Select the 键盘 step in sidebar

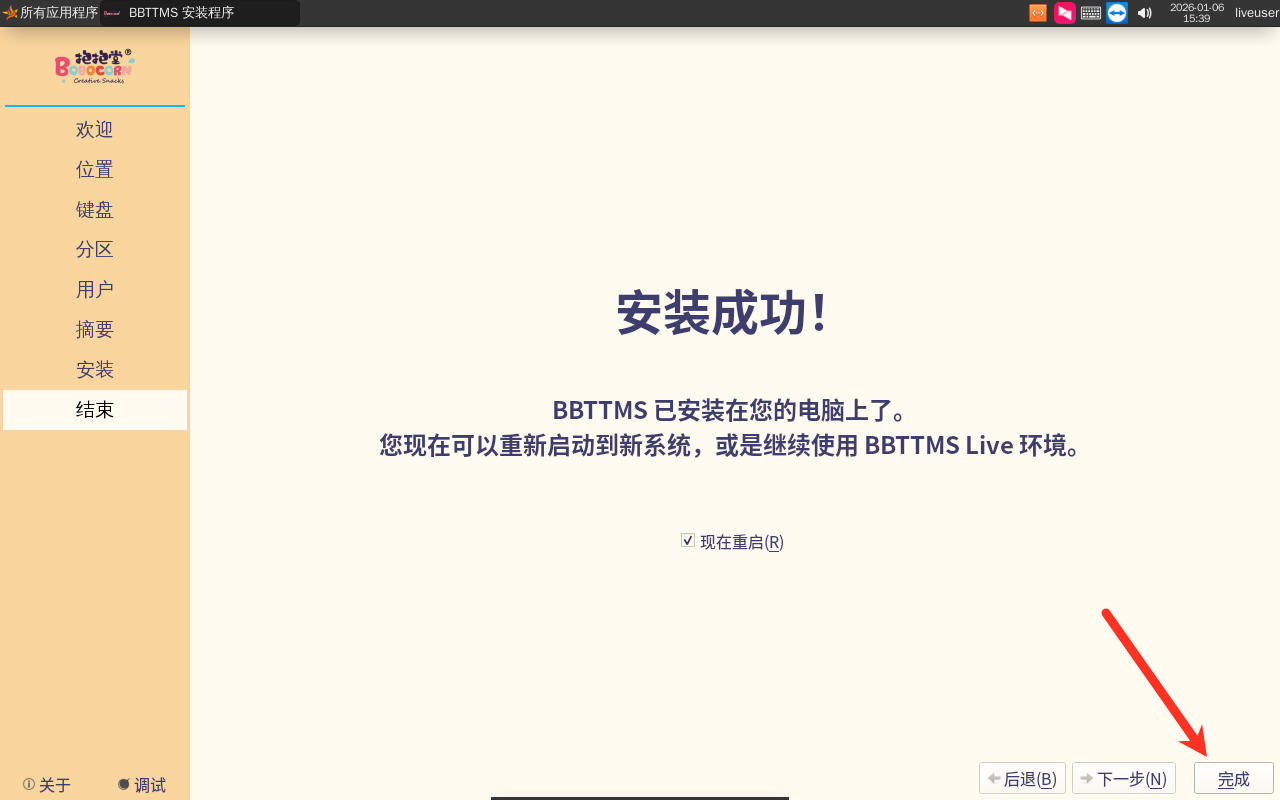[x=95, y=210]
